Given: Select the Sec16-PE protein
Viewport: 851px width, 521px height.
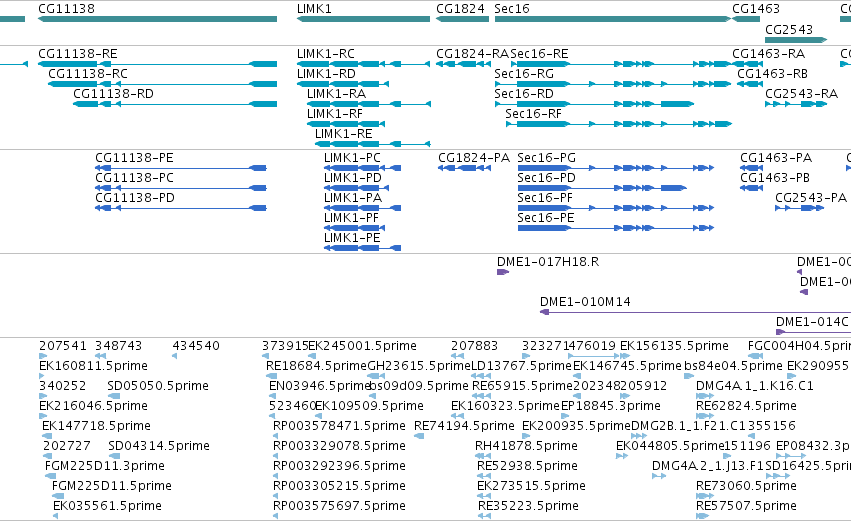Looking at the screenshot, I should click(x=545, y=218).
